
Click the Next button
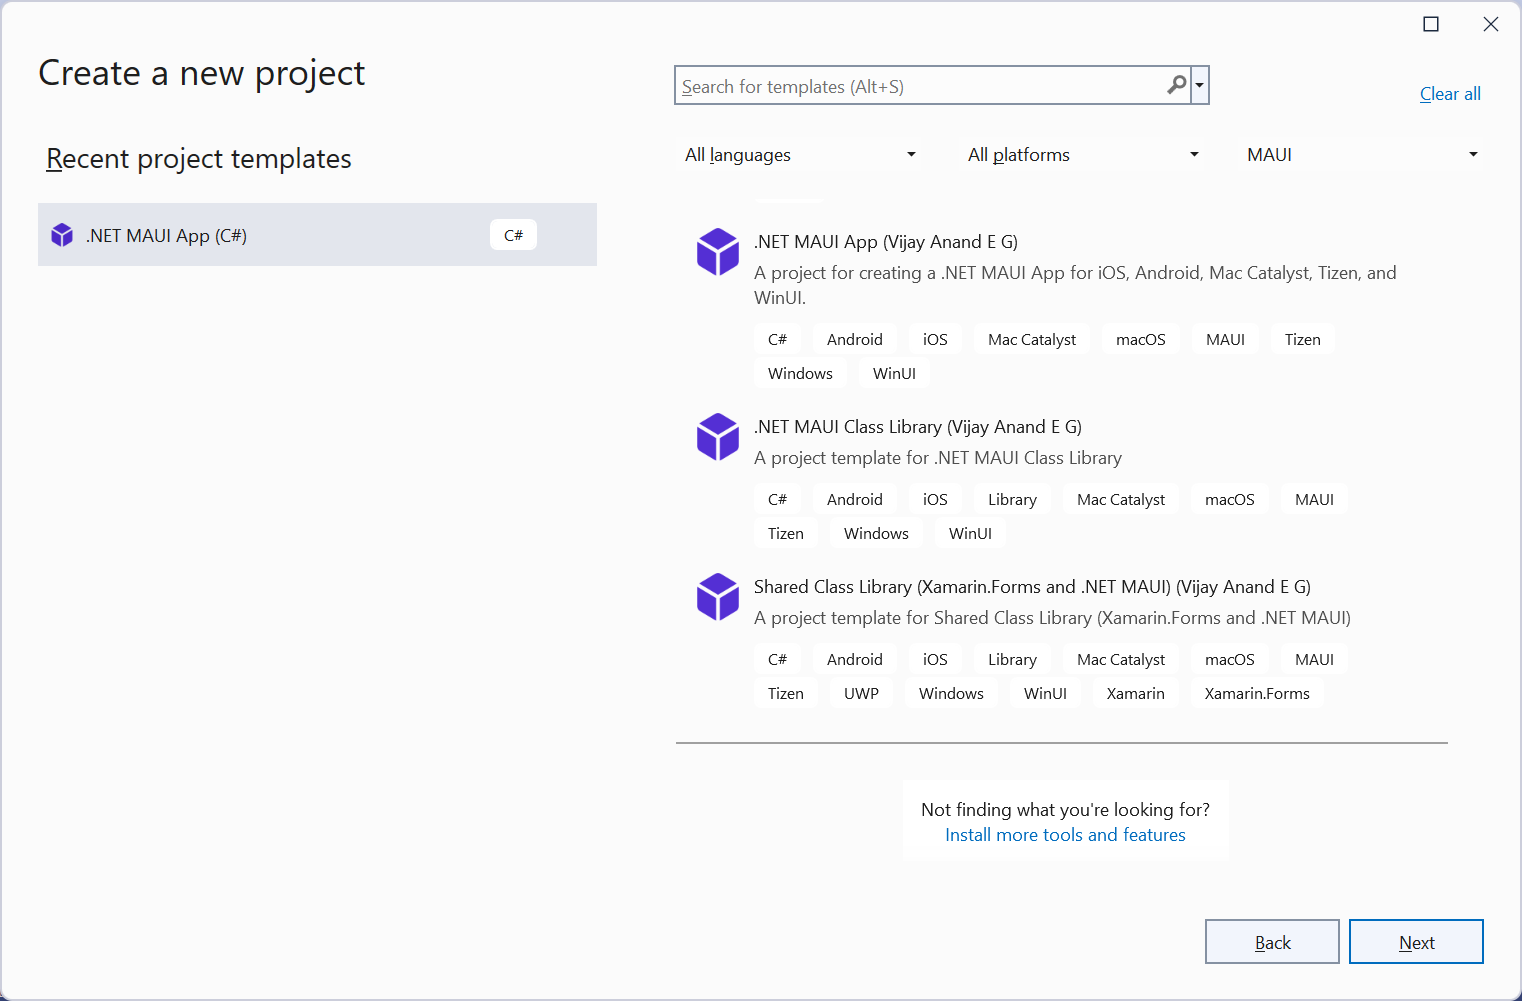(x=1416, y=942)
